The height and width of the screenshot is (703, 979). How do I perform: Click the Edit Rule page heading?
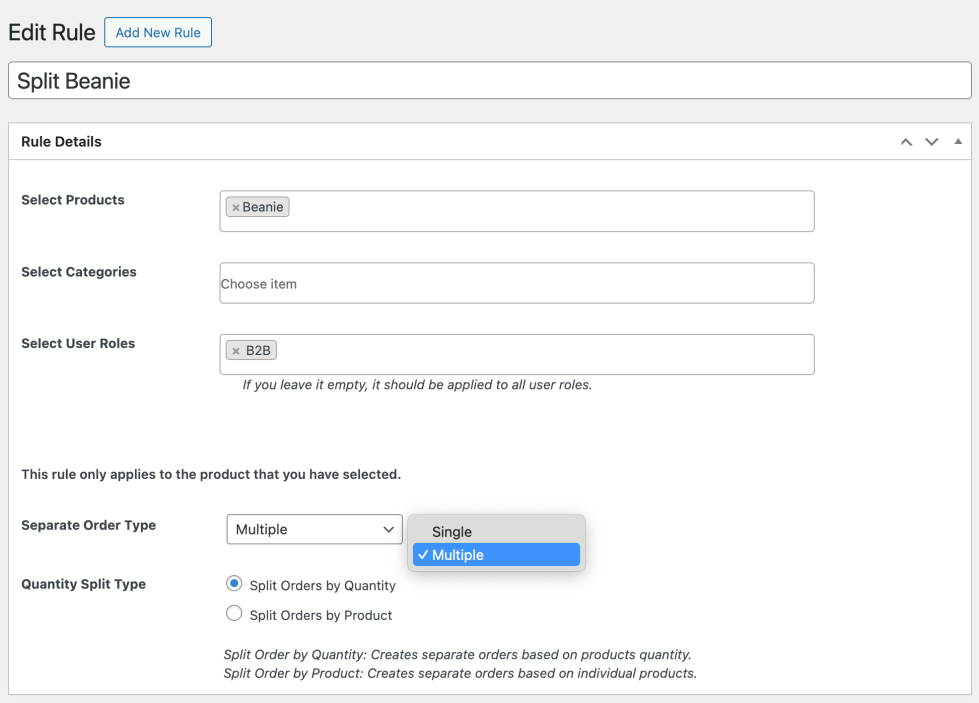[52, 32]
